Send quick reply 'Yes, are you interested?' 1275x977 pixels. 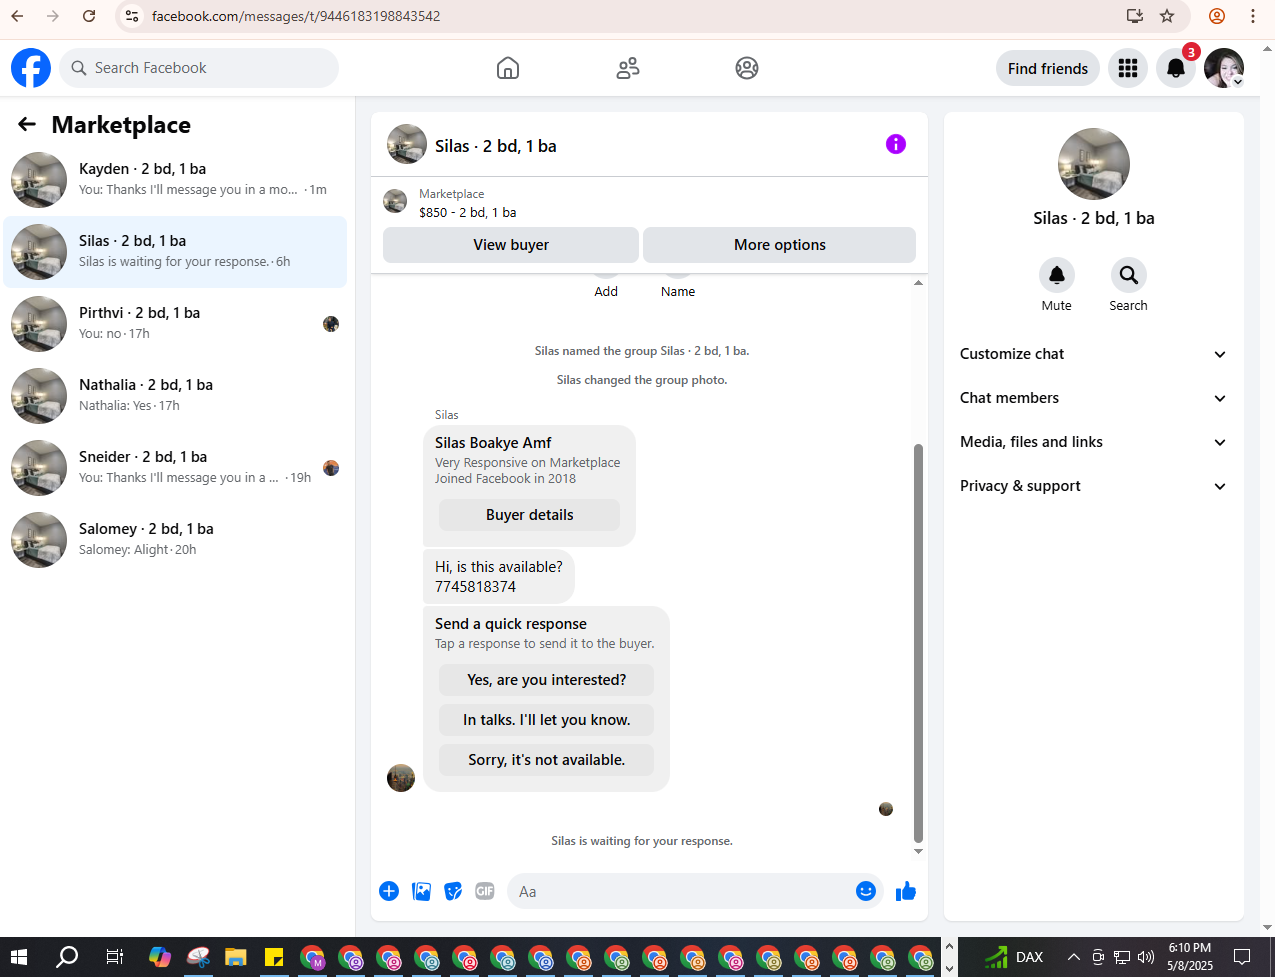click(x=547, y=680)
